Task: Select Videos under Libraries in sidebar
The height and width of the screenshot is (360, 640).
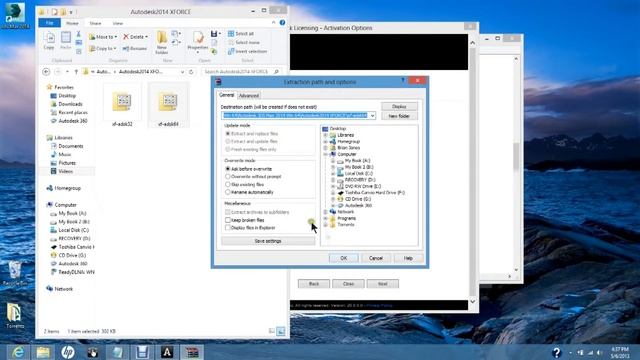Action: 65,171
